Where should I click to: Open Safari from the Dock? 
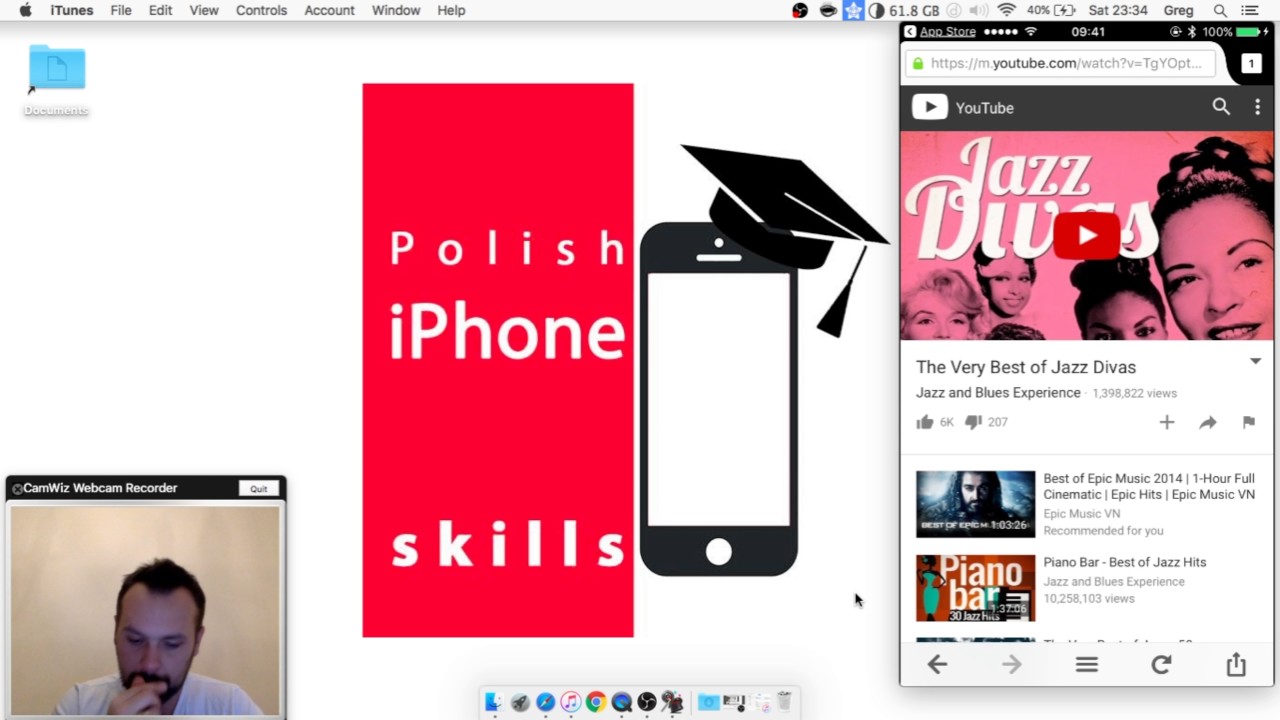click(545, 702)
